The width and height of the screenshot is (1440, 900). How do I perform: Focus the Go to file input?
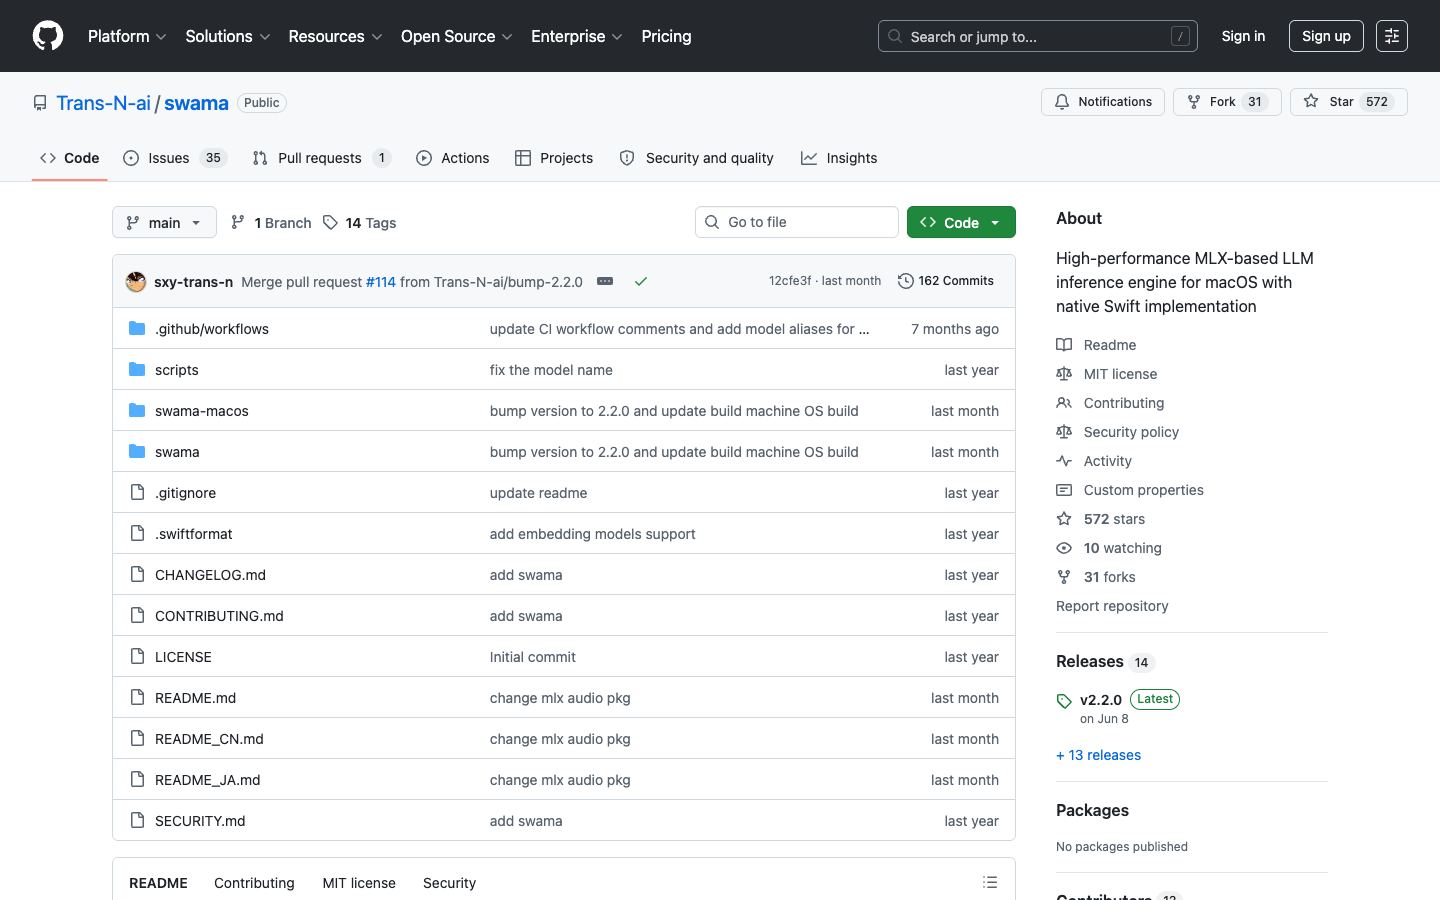797,222
